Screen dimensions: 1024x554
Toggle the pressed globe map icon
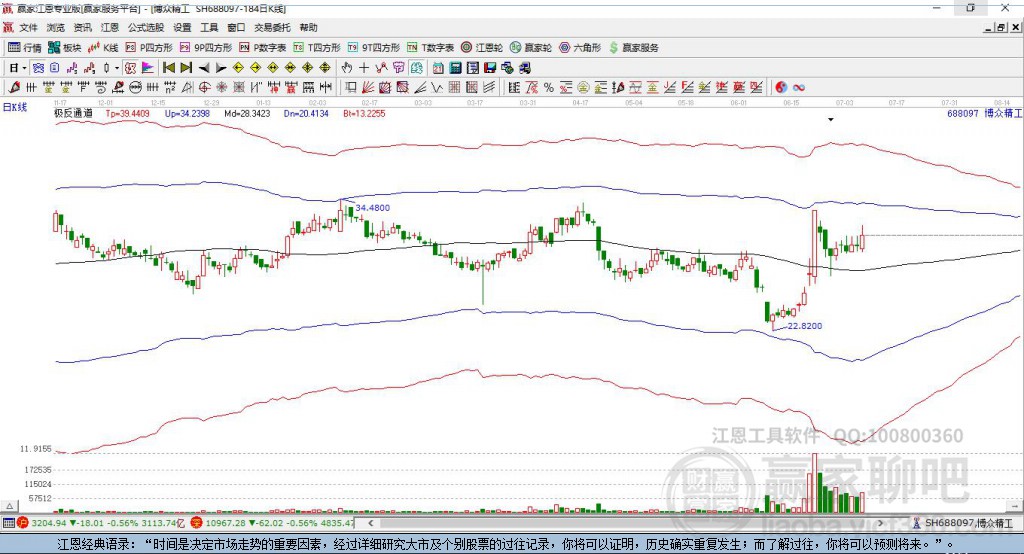point(416,68)
